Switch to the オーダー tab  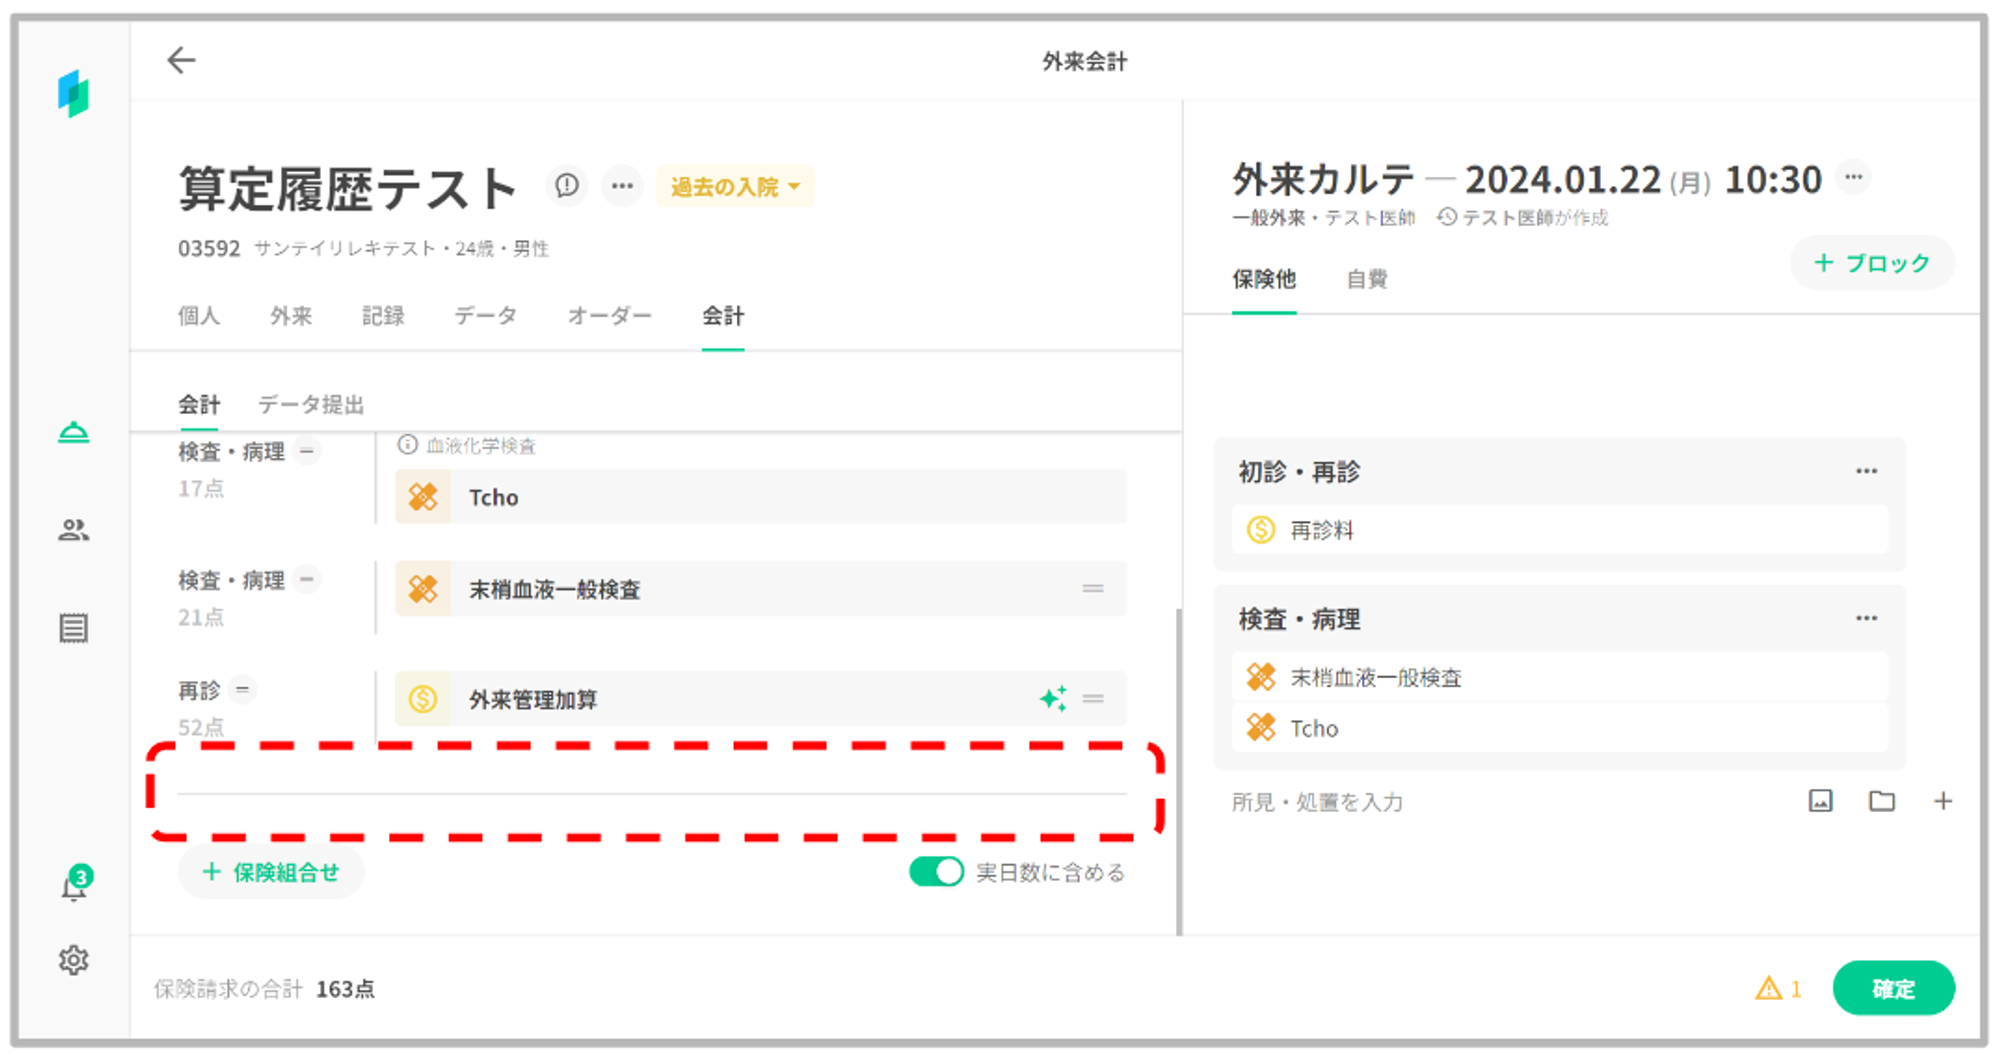[609, 316]
